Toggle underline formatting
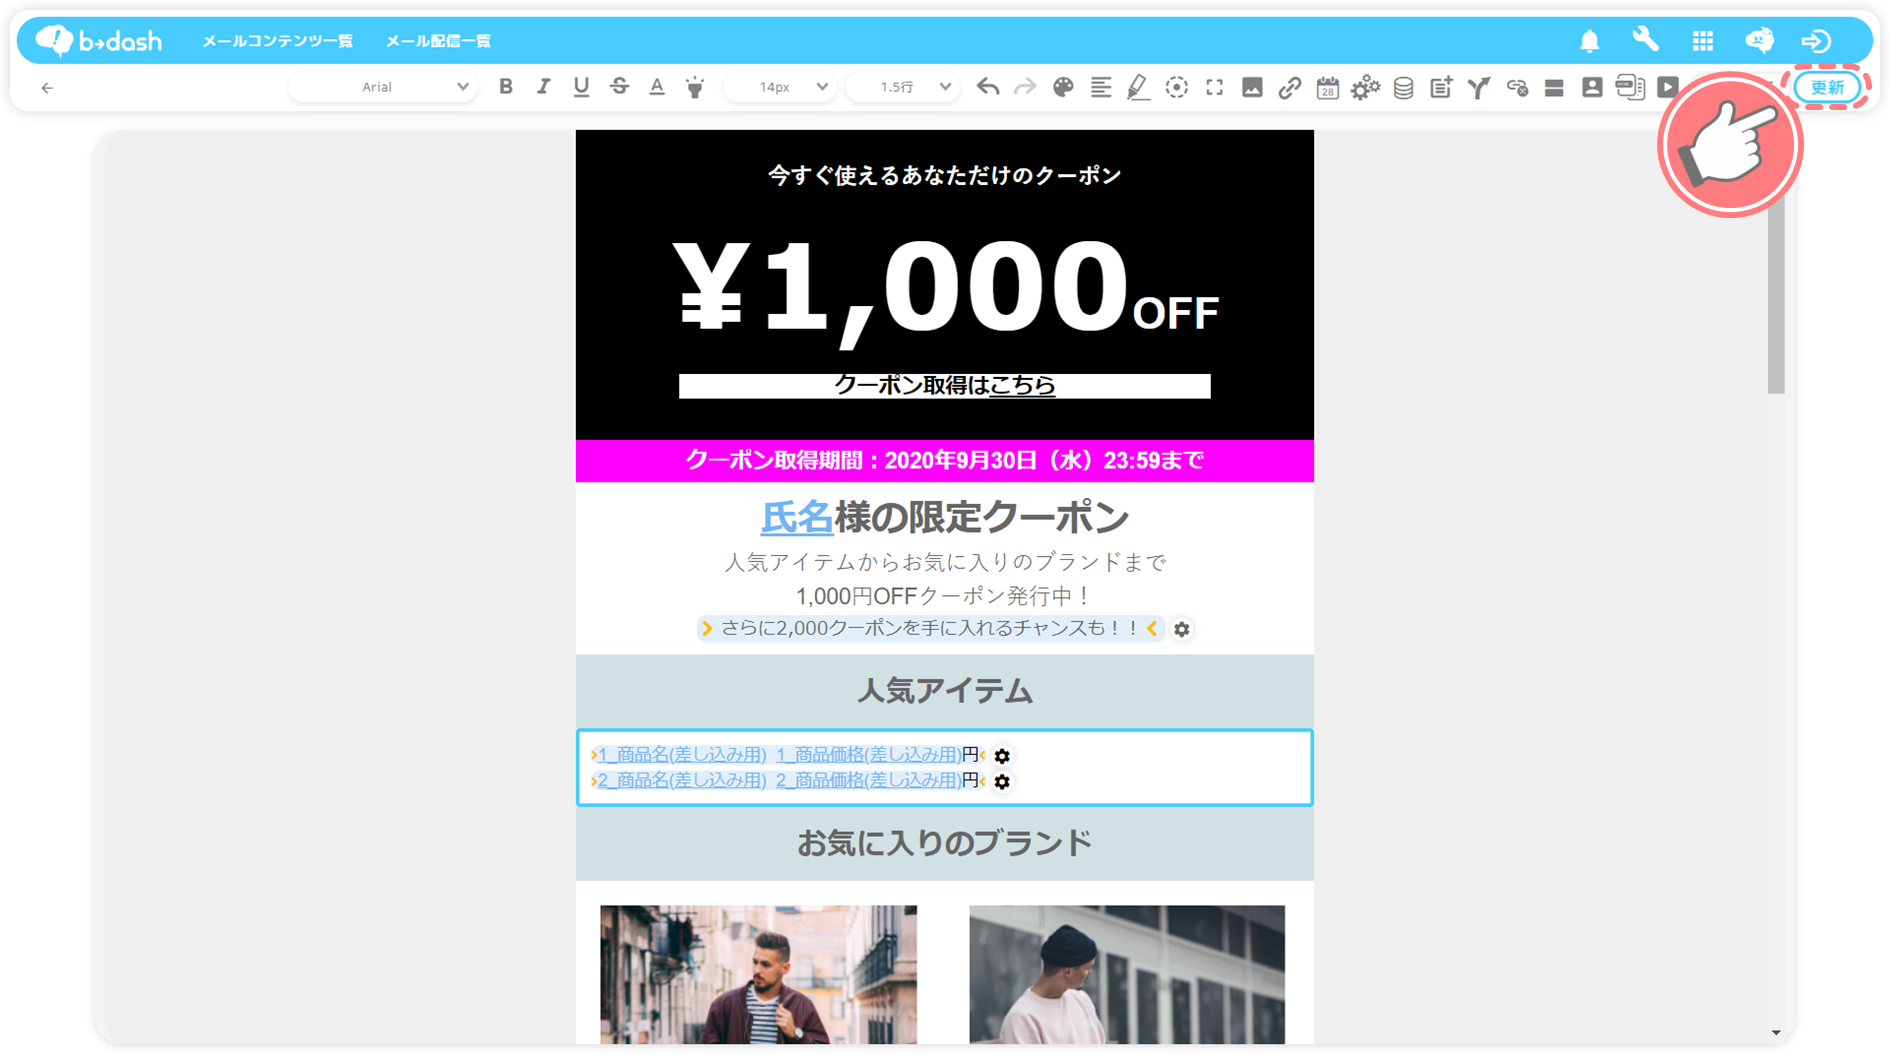This screenshot has width=1890, height=1063. [x=581, y=87]
